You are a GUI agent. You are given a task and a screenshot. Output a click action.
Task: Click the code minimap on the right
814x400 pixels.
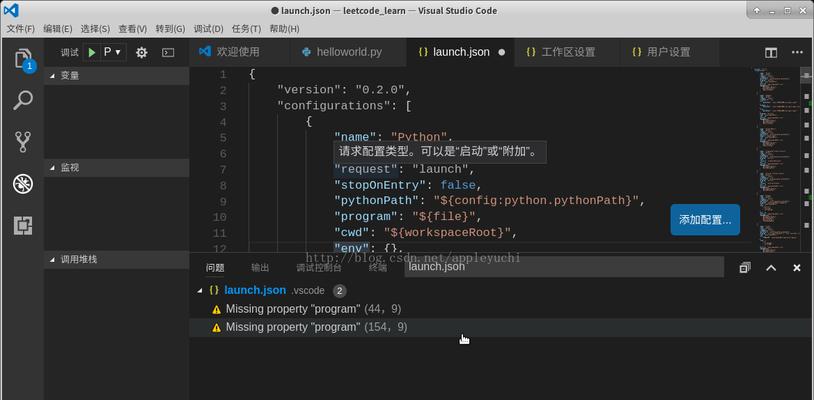[777, 160]
